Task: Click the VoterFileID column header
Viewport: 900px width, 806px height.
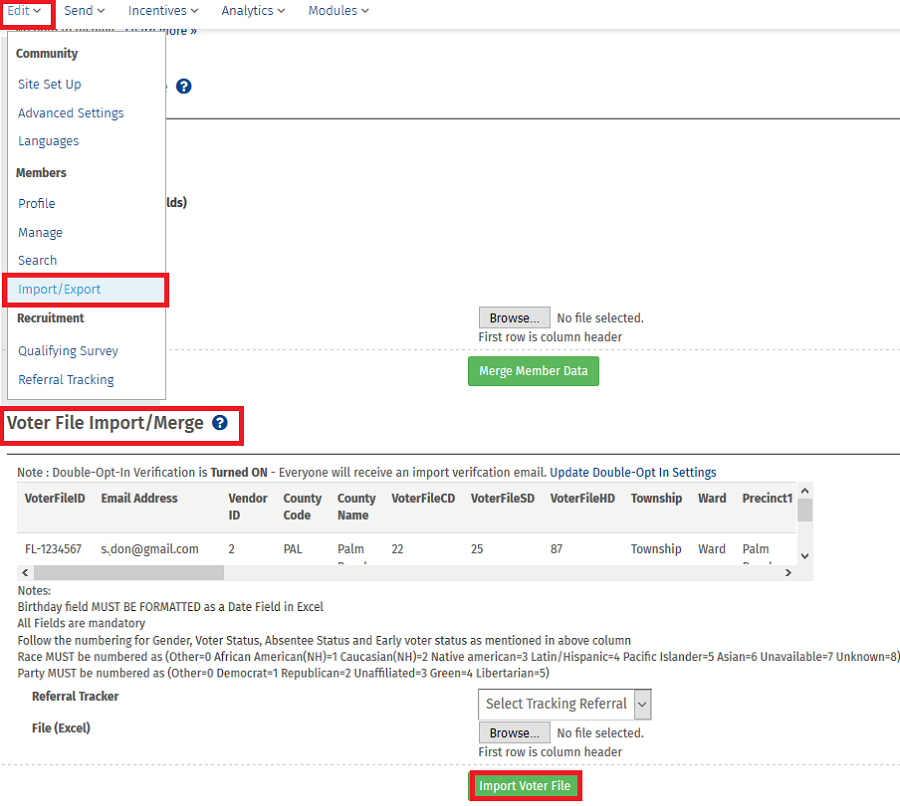Action: tap(55, 498)
